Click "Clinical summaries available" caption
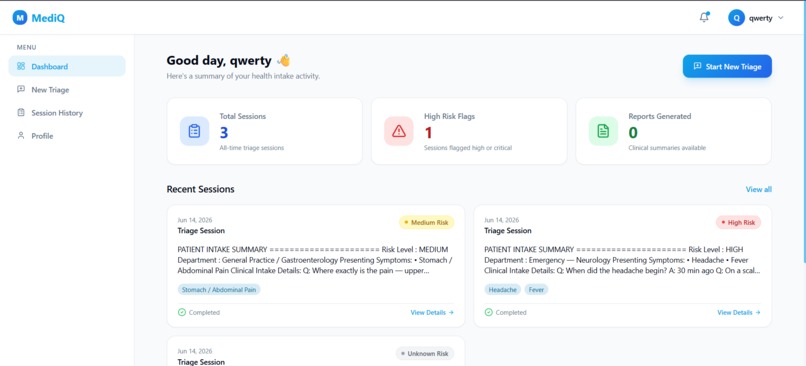 (x=667, y=148)
